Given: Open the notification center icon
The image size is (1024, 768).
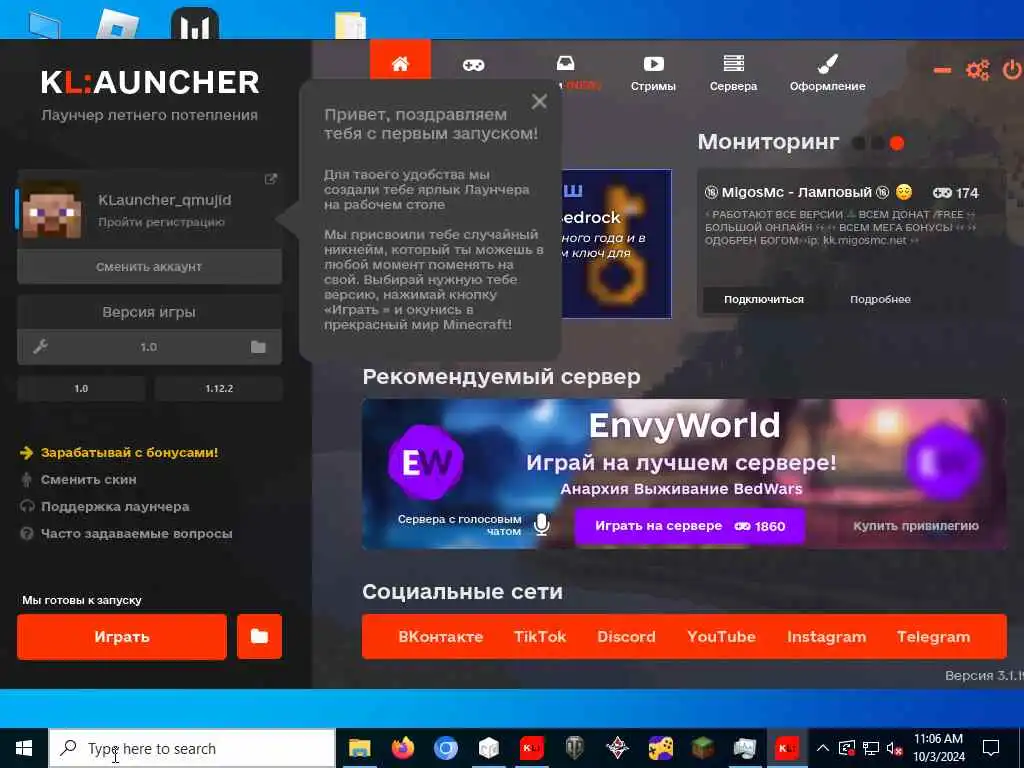Looking at the screenshot, I should (x=991, y=748).
